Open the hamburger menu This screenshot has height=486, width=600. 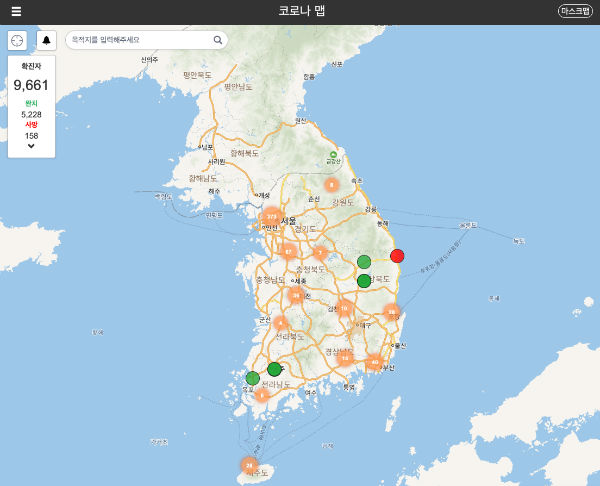(x=16, y=11)
